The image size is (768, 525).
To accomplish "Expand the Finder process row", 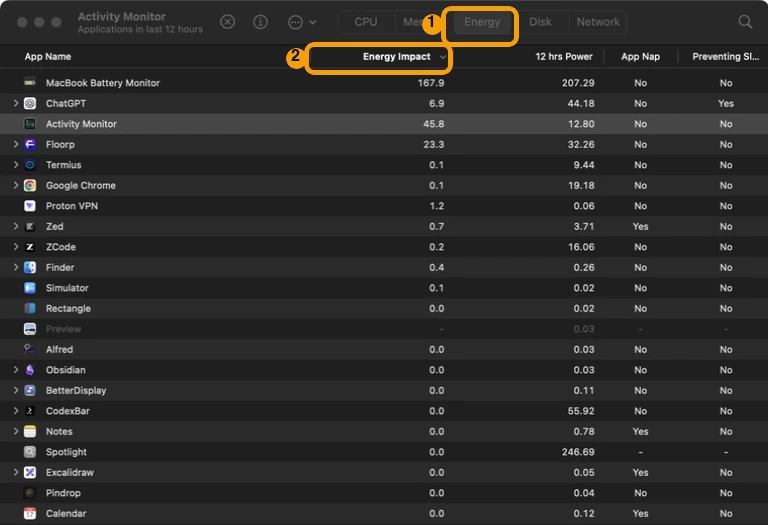I will click(x=16, y=268).
